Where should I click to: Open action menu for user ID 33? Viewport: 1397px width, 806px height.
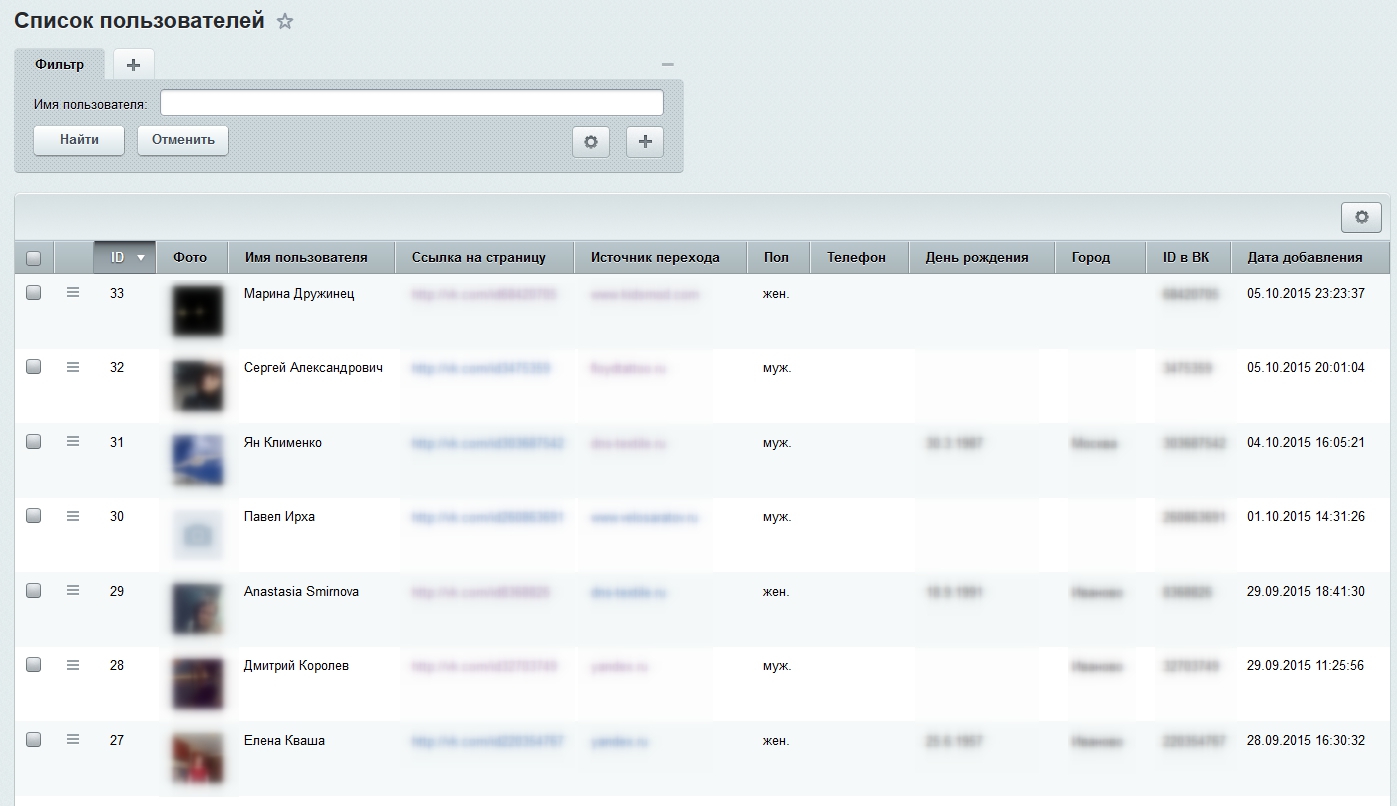(73, 292)
